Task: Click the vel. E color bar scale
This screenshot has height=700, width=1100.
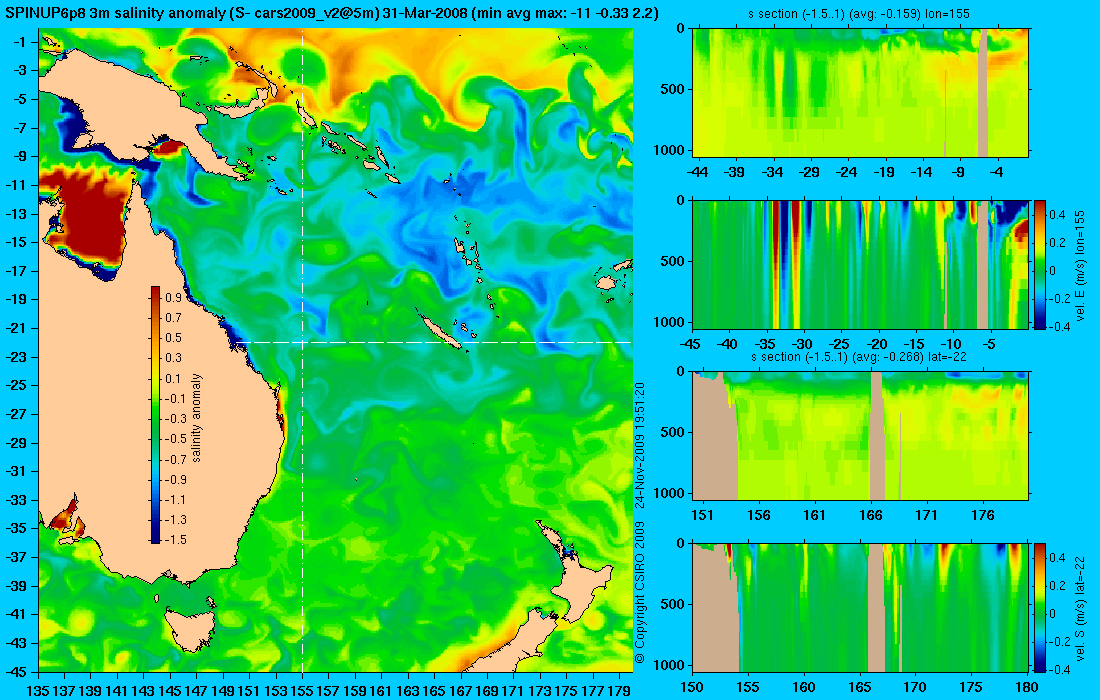Action: (1039, 264)
